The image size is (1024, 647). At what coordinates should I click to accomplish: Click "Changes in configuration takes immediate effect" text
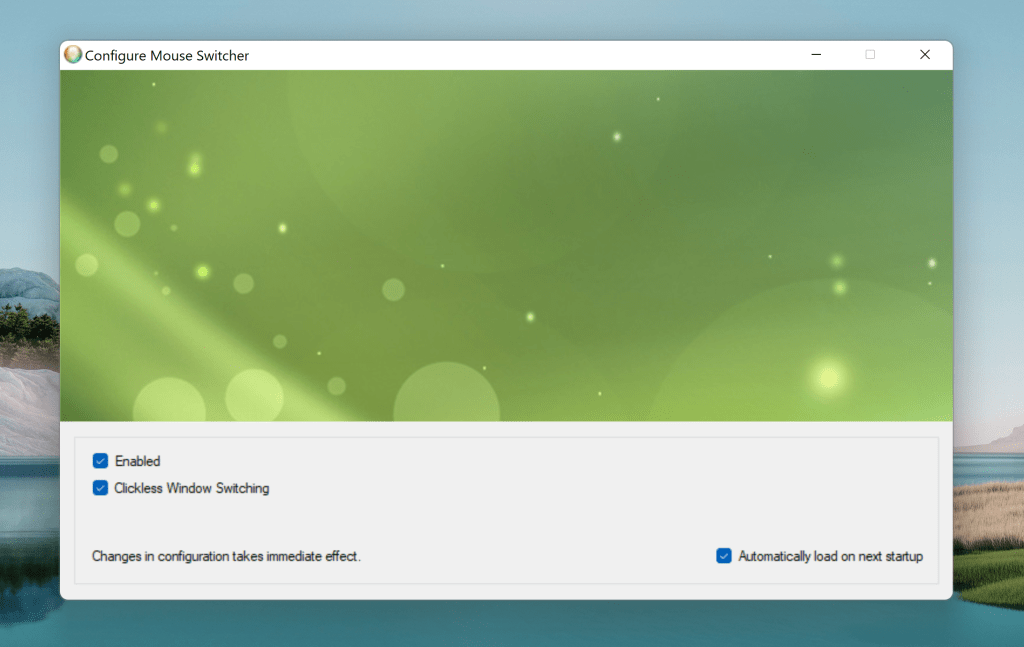click(226, 556)
